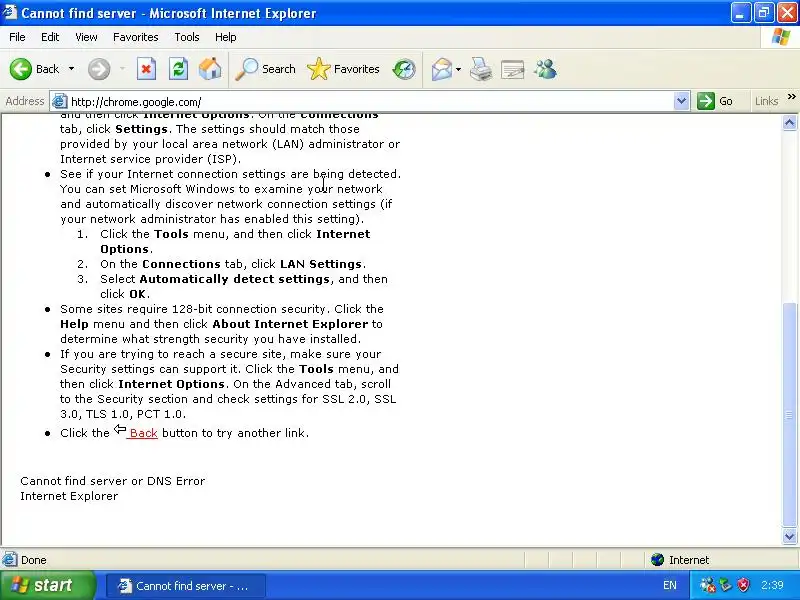Click the Links toolbar label

[x=766, y=101]
